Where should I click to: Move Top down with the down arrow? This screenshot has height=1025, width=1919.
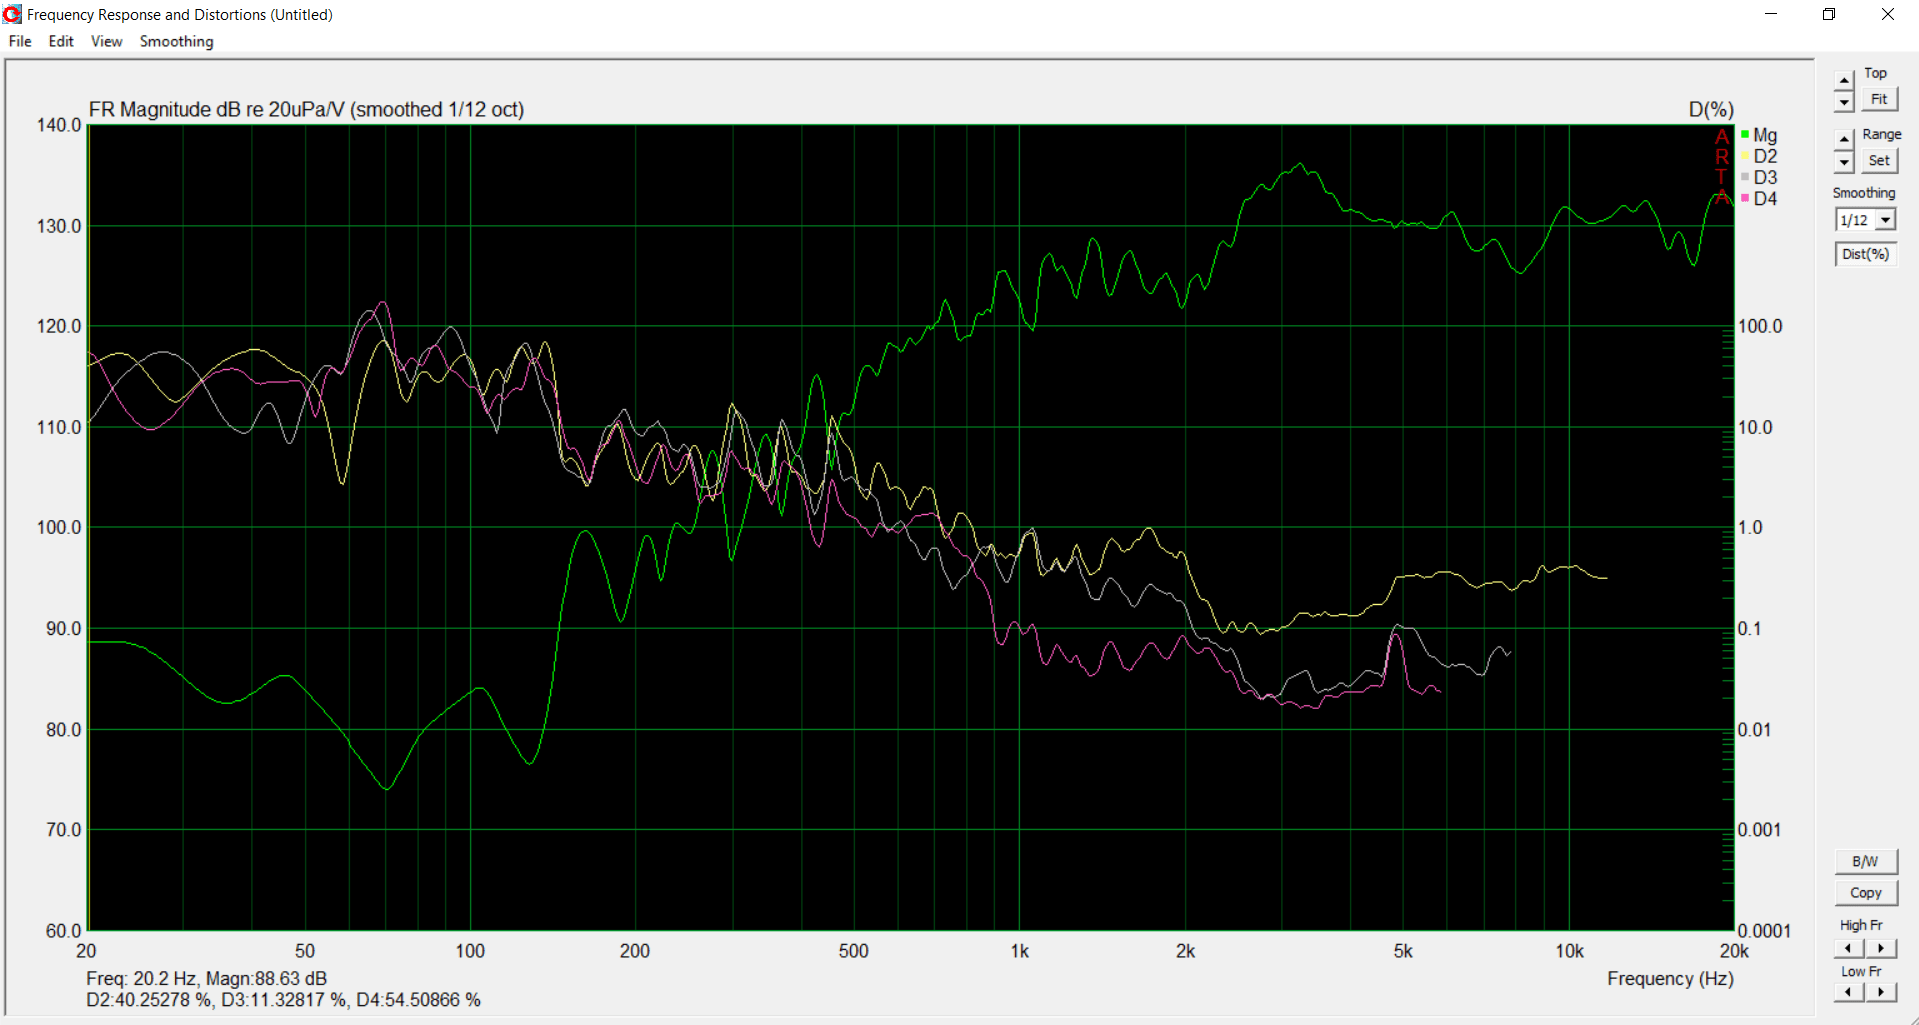click(1844, 101)
